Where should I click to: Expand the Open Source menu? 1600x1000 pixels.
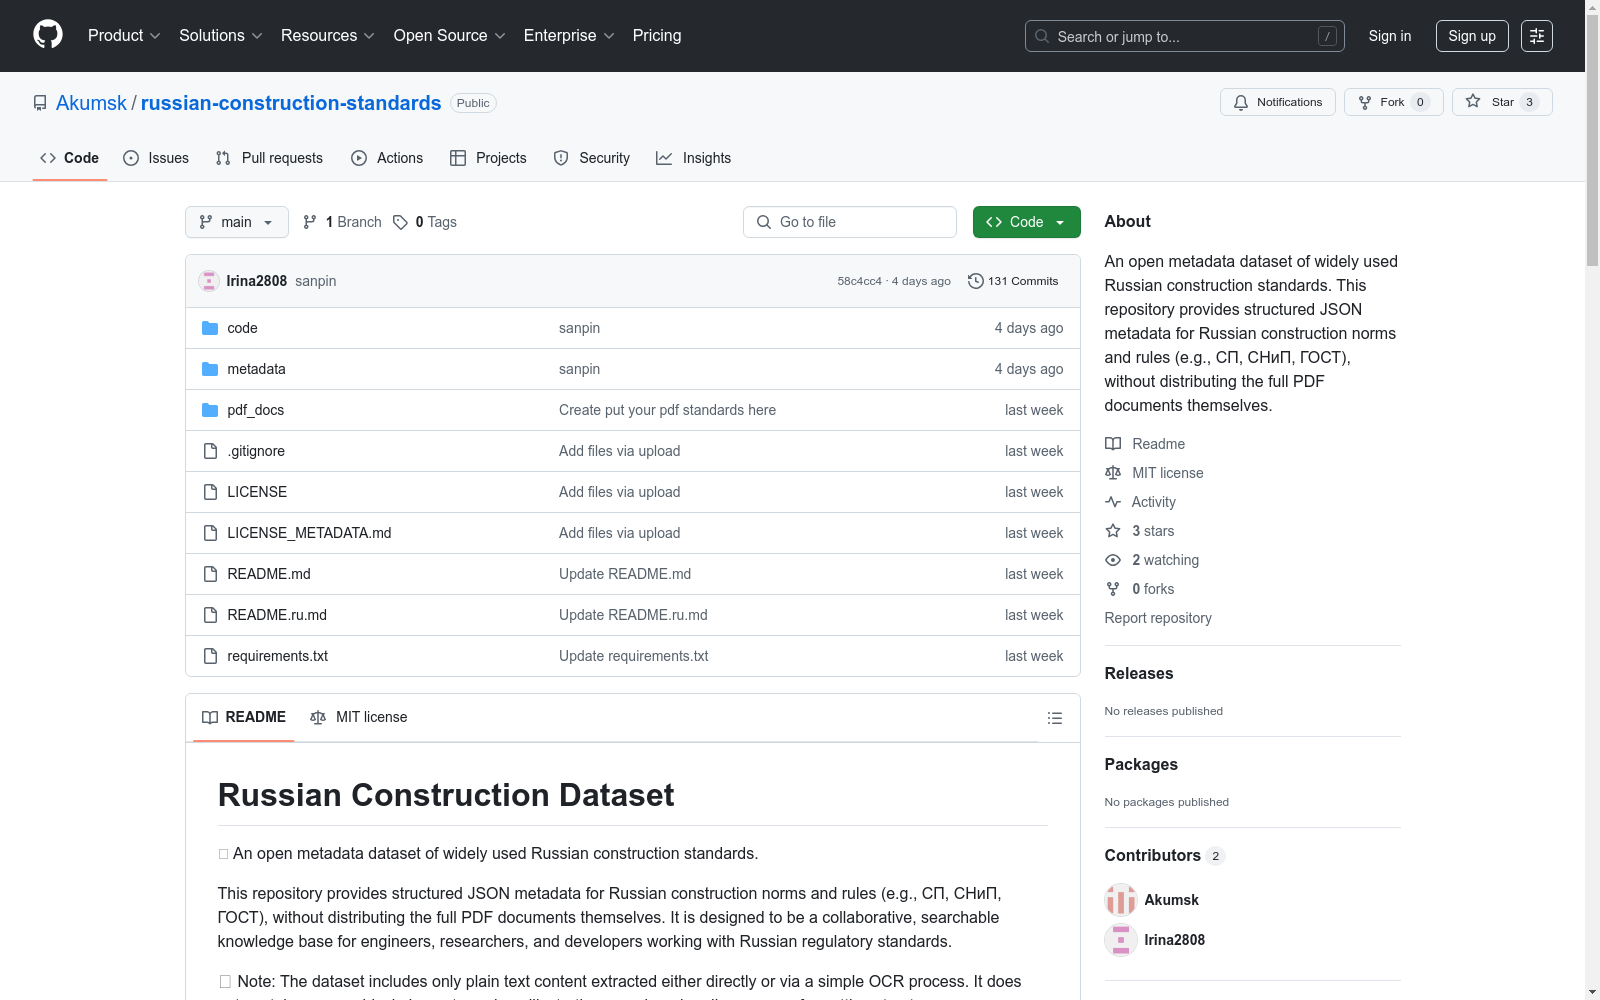coord(449,35)
